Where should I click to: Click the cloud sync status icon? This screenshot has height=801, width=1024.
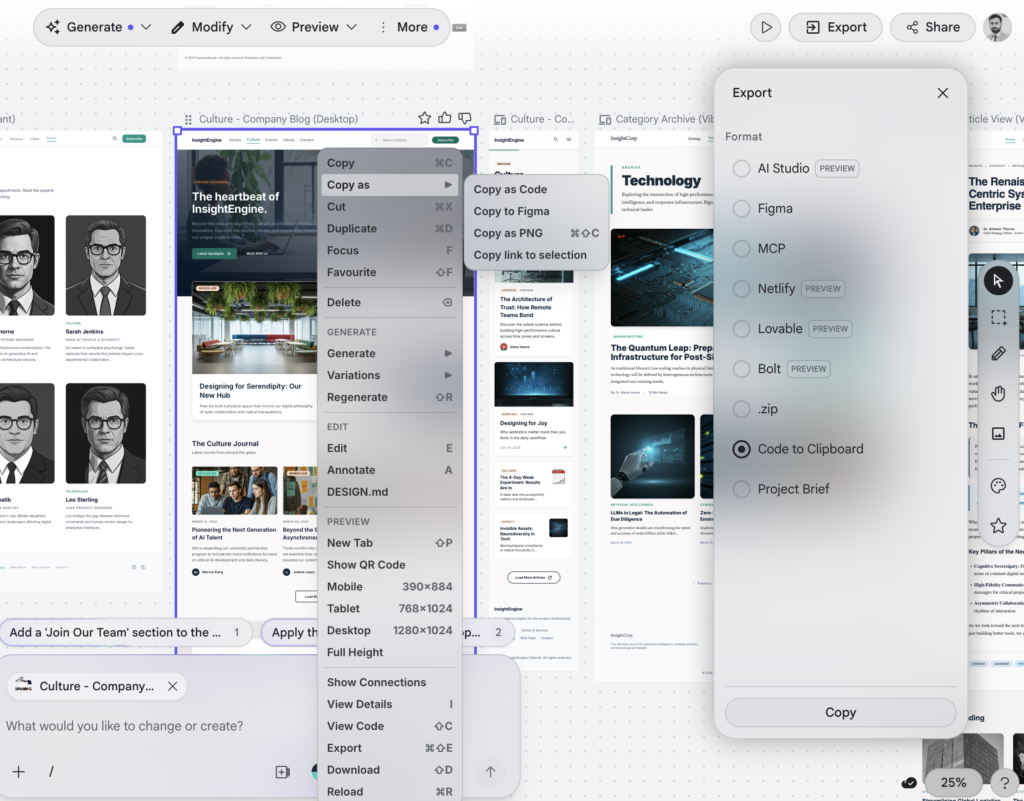[x=909, y=782]
